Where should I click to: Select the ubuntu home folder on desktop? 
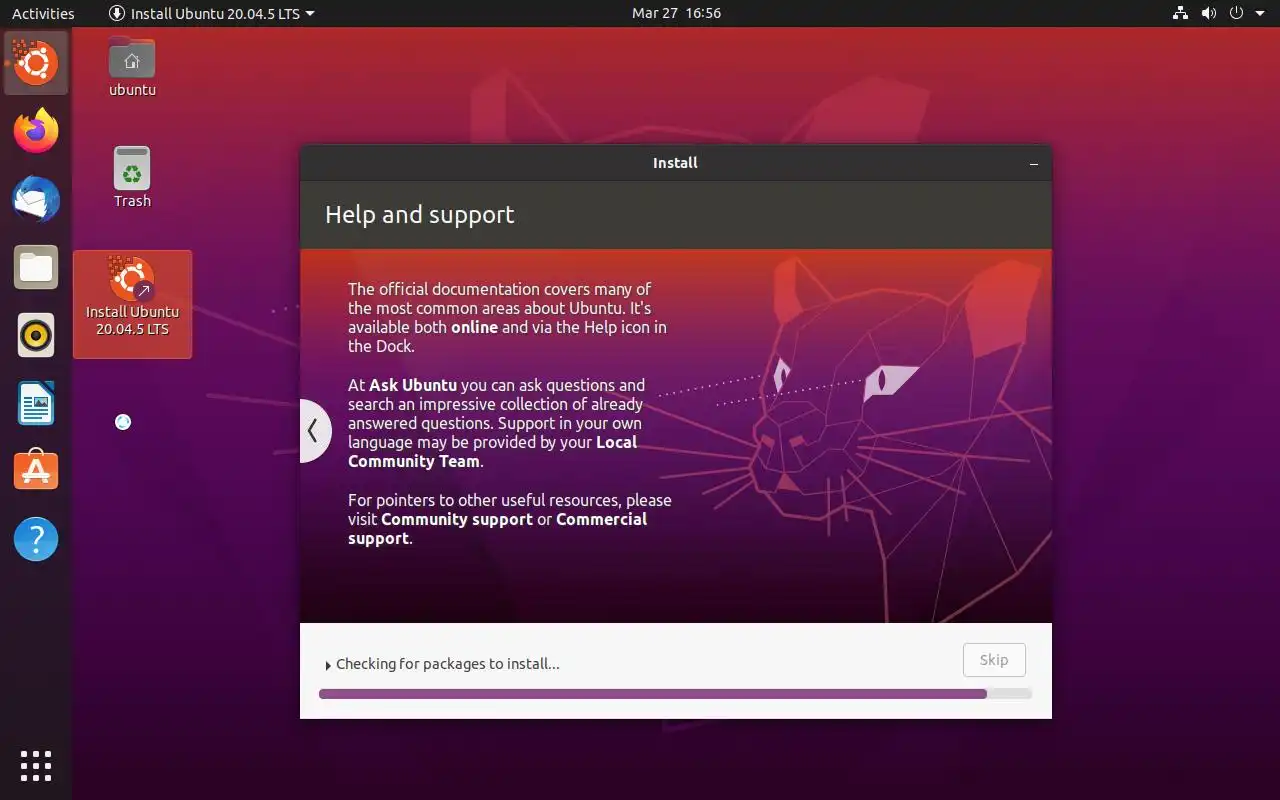click(132, 67)
